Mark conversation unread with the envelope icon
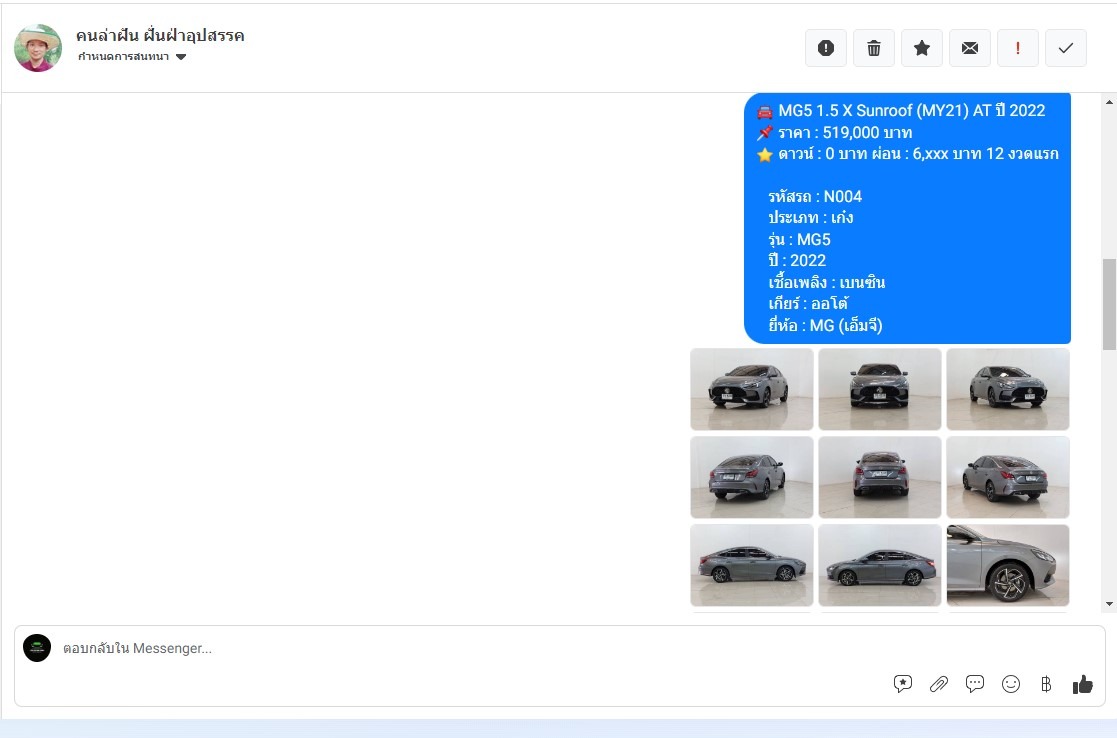The image size is (1117, 738). coord(970,48)
